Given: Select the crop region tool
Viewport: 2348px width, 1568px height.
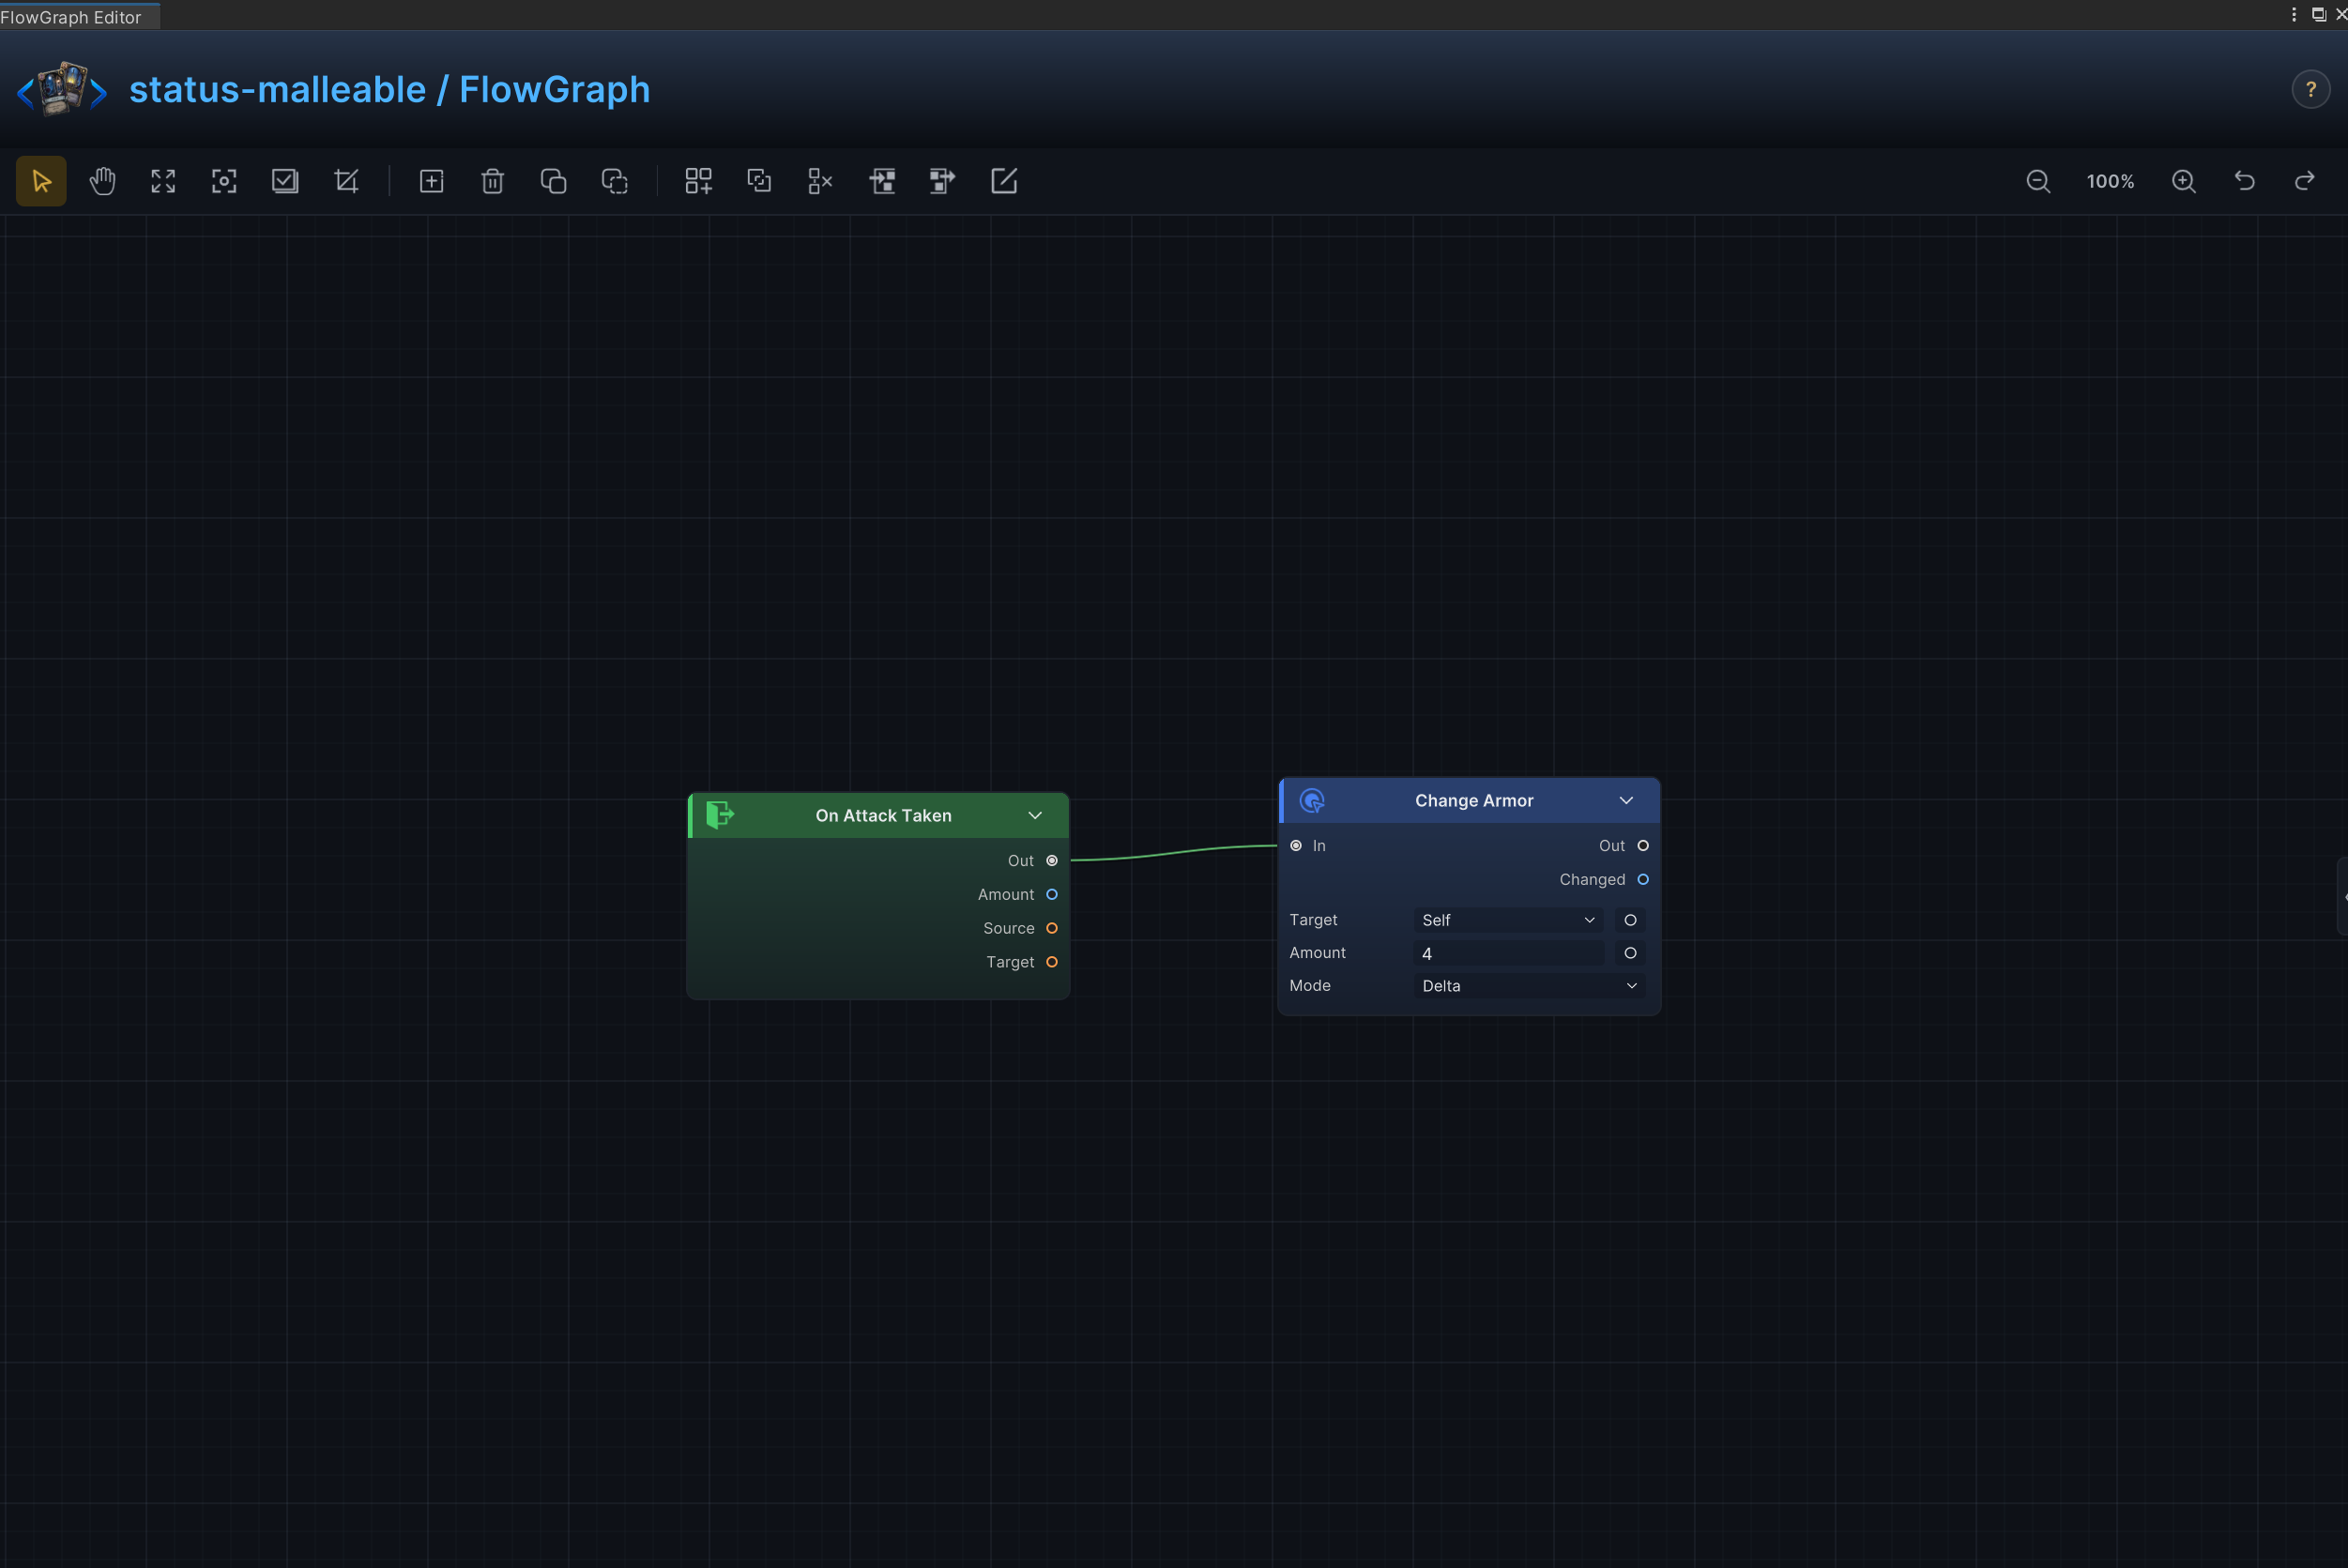Looking at the screenshot, I should 346,181.
